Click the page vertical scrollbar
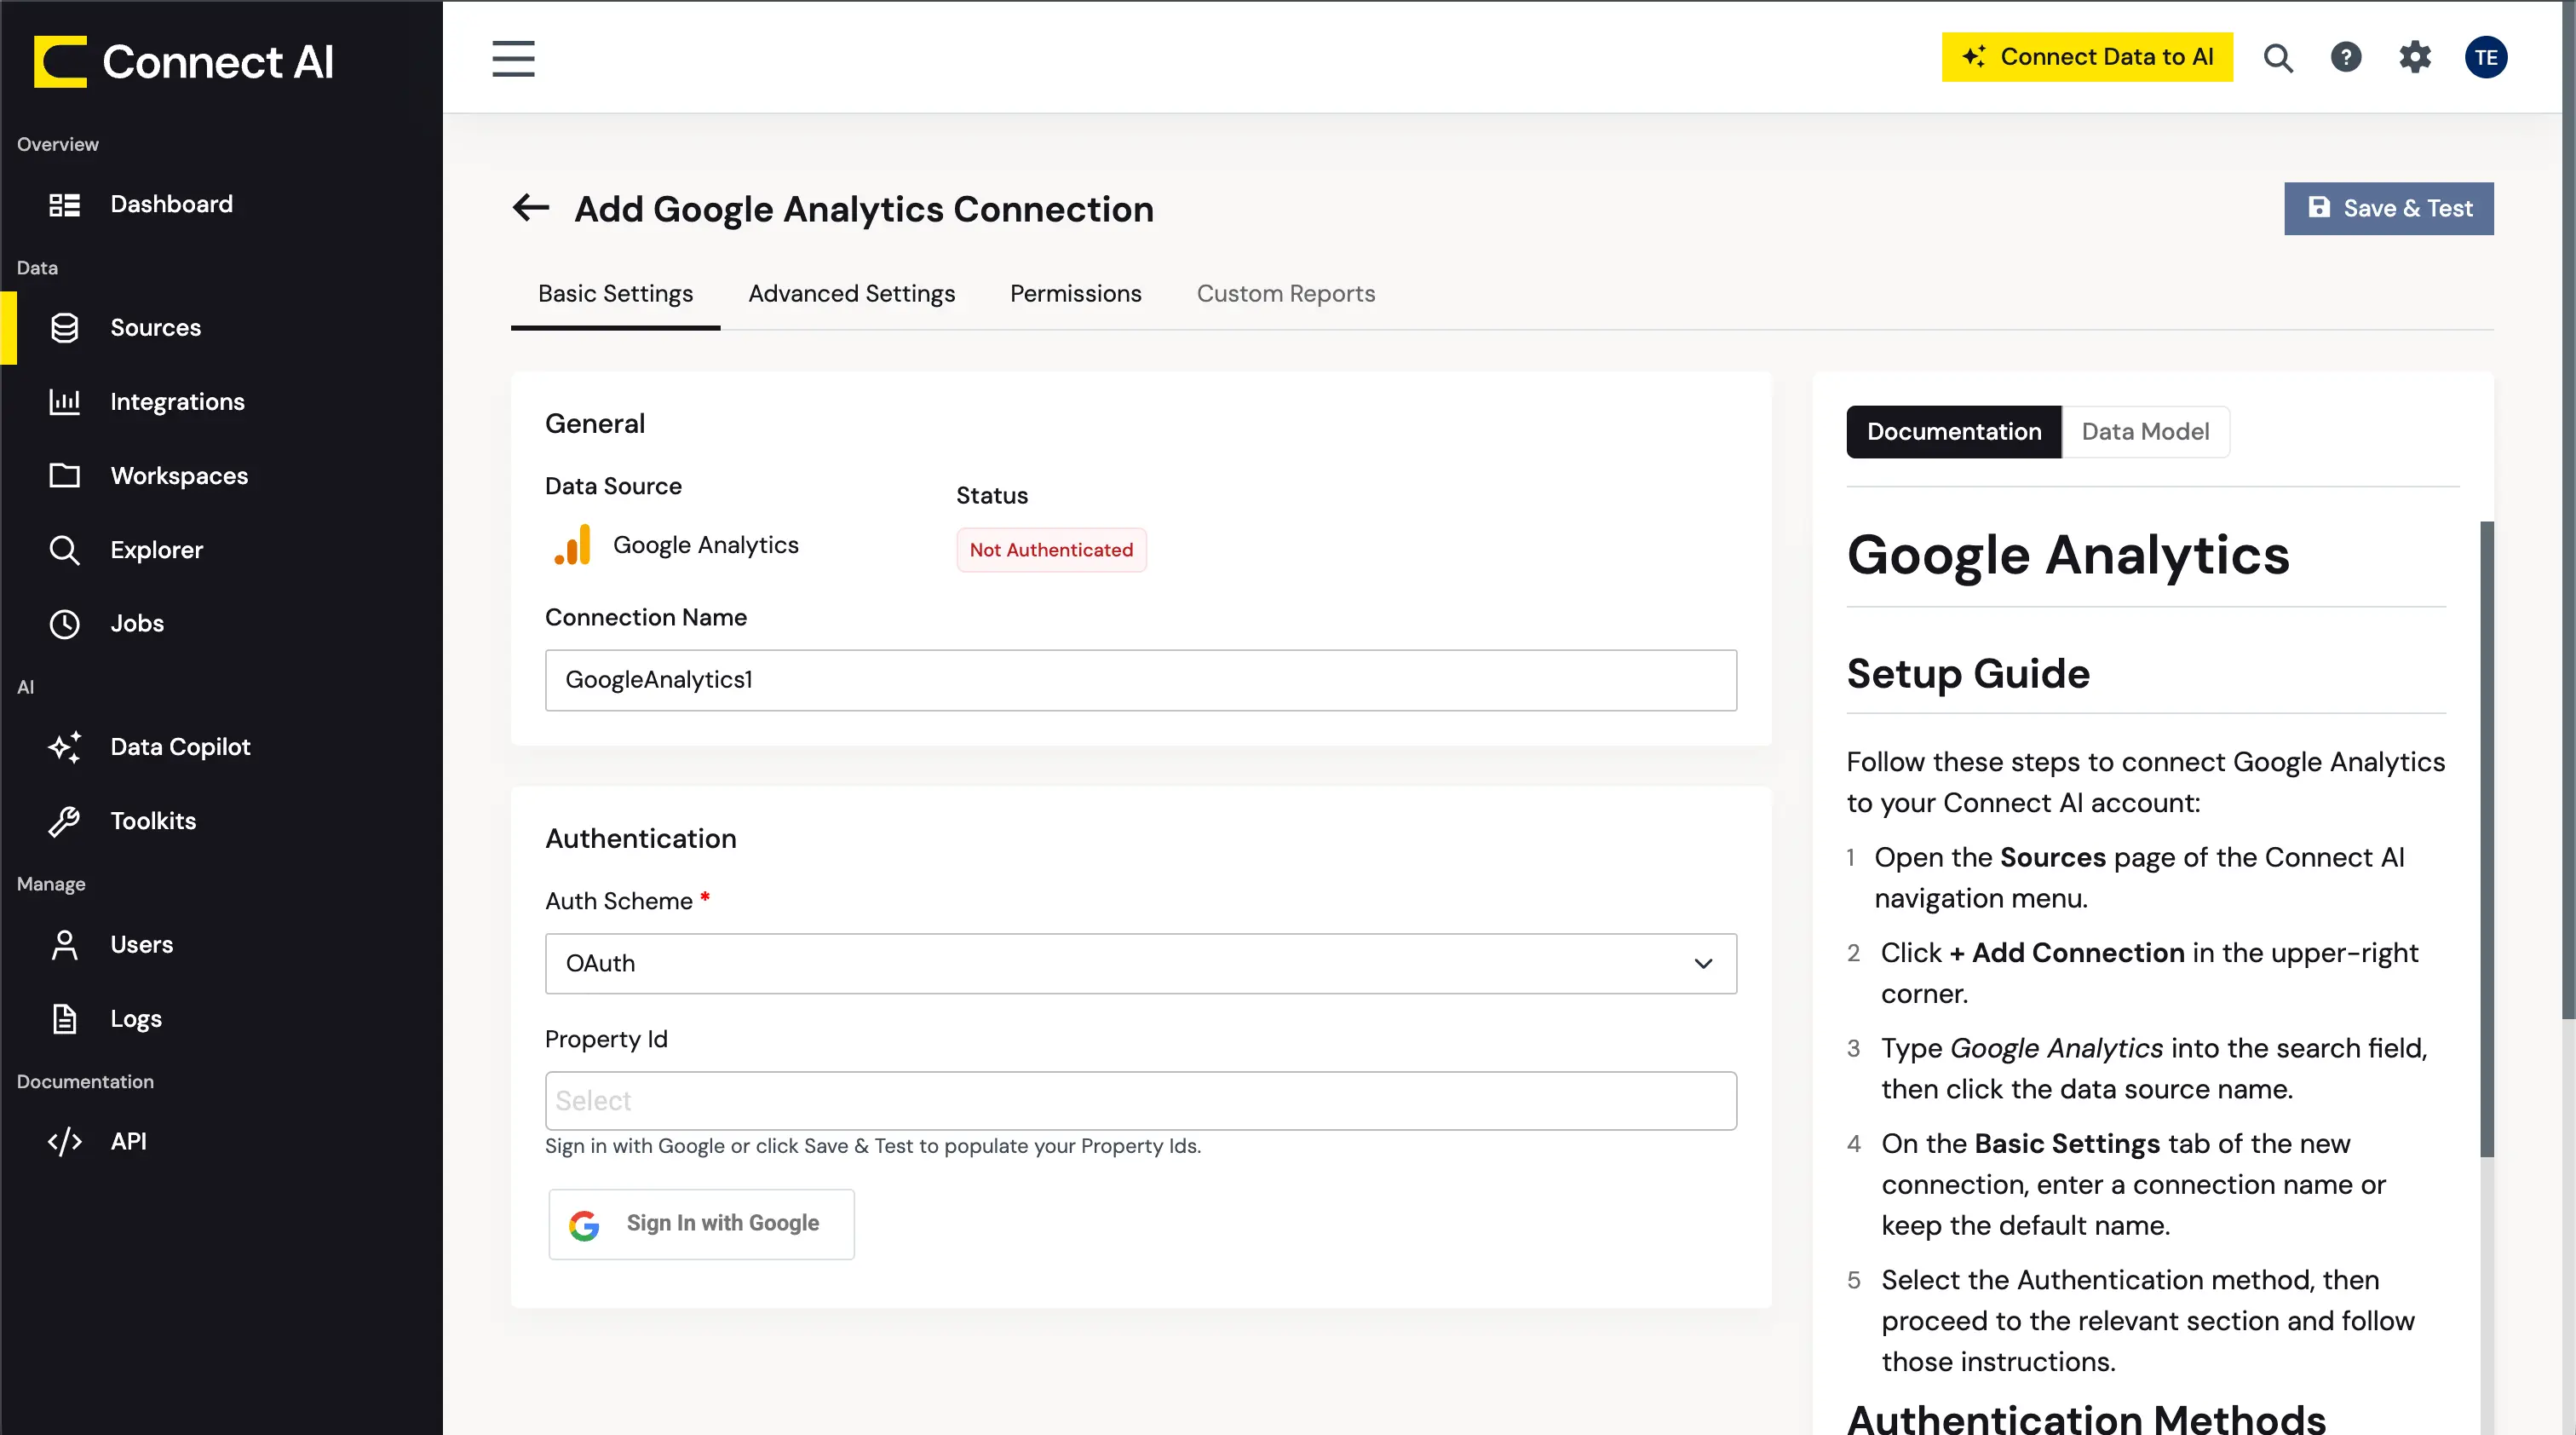 pos(2568,510)
